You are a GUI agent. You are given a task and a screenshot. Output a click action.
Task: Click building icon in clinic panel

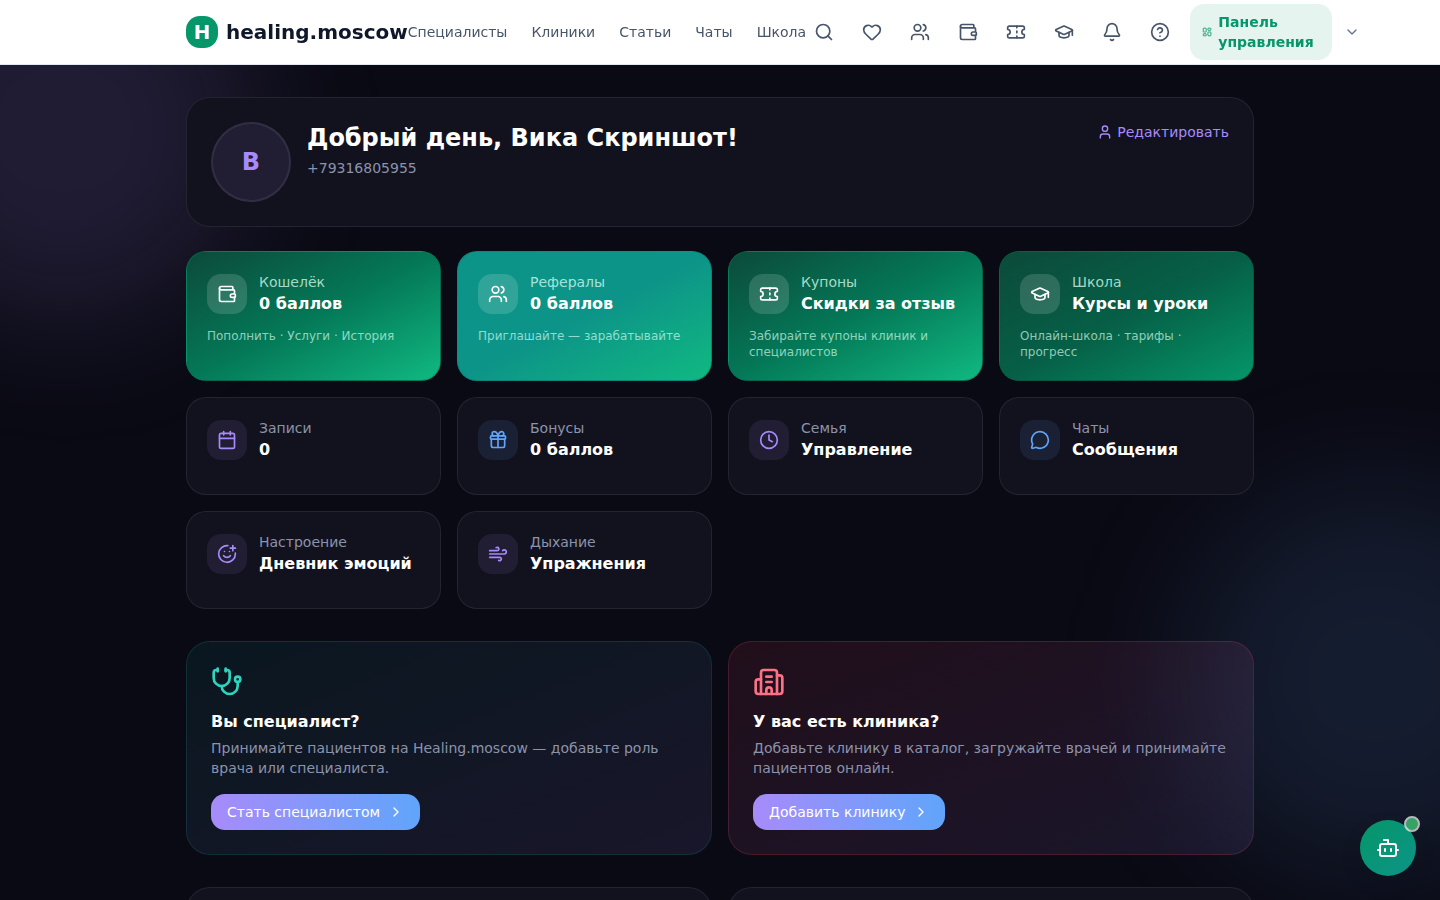coord(769,682)
